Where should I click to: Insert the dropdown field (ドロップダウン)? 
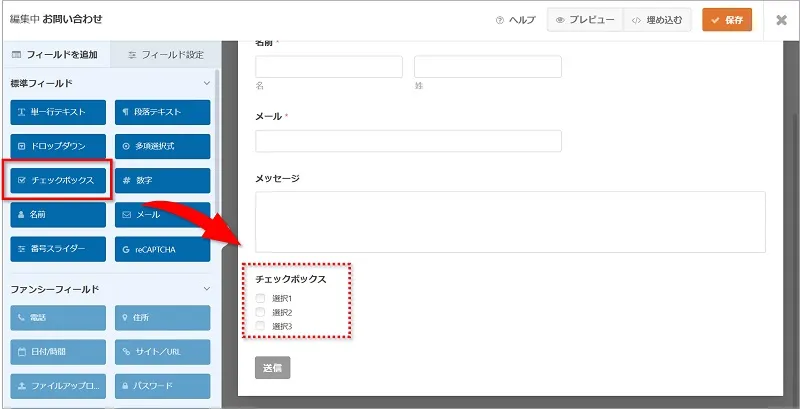click(58, 146)
